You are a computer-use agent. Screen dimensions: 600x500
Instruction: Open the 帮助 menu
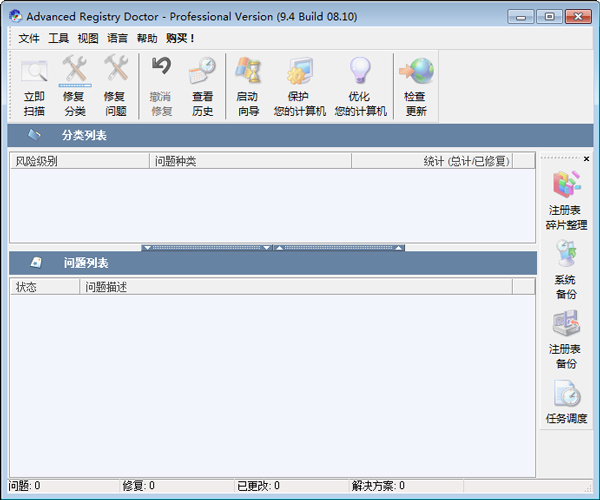tap(147, 38)
